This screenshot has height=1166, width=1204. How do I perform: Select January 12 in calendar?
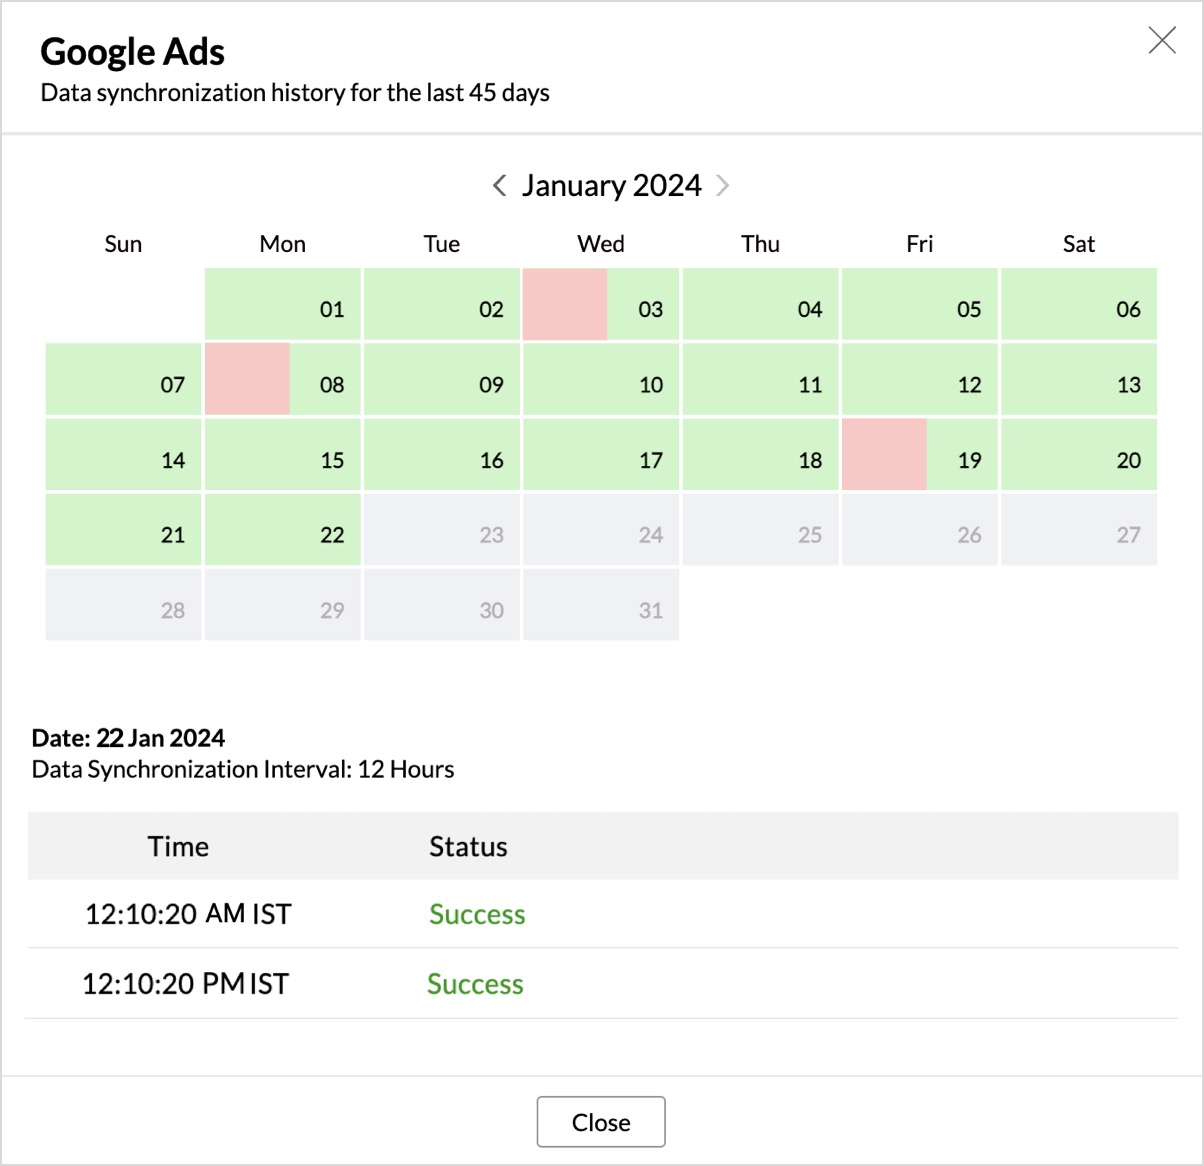[920, 379]
